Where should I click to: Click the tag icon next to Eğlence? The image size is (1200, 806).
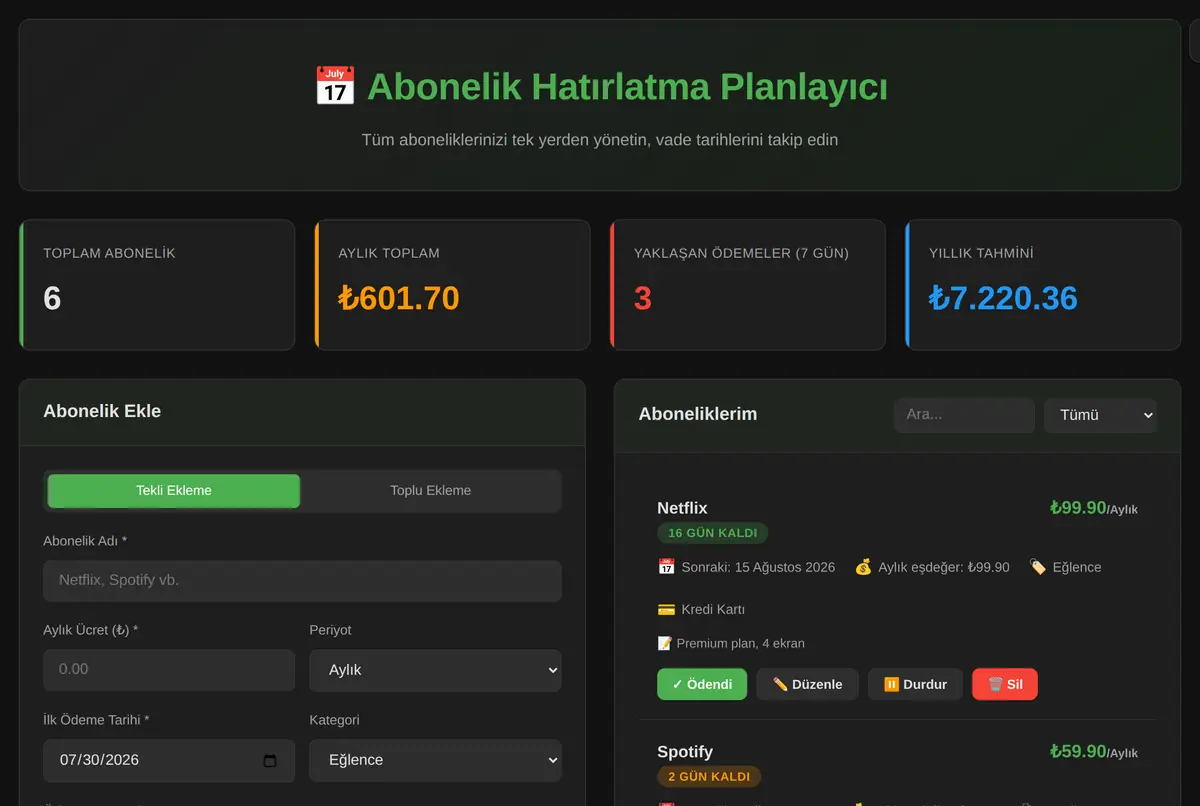[1038, 567]
